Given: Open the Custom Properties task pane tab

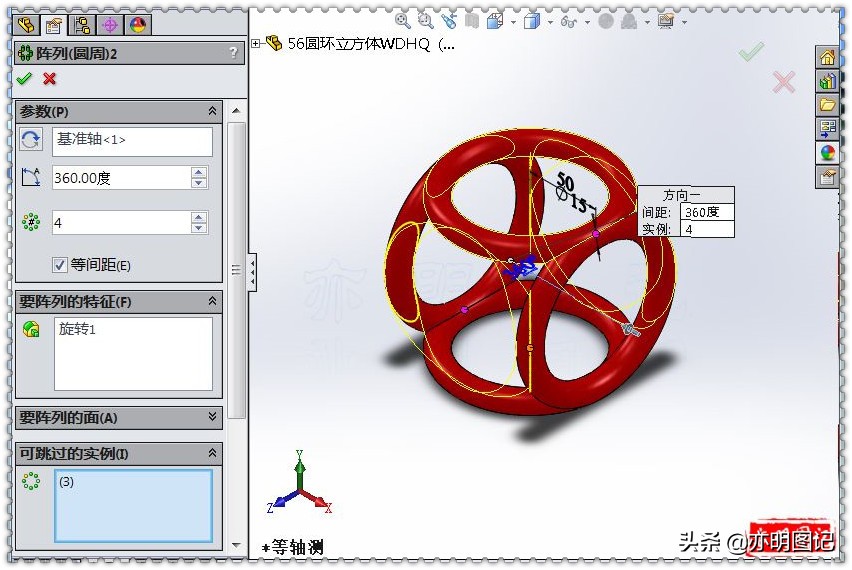Looking at the screenshot, I should 827,177.
